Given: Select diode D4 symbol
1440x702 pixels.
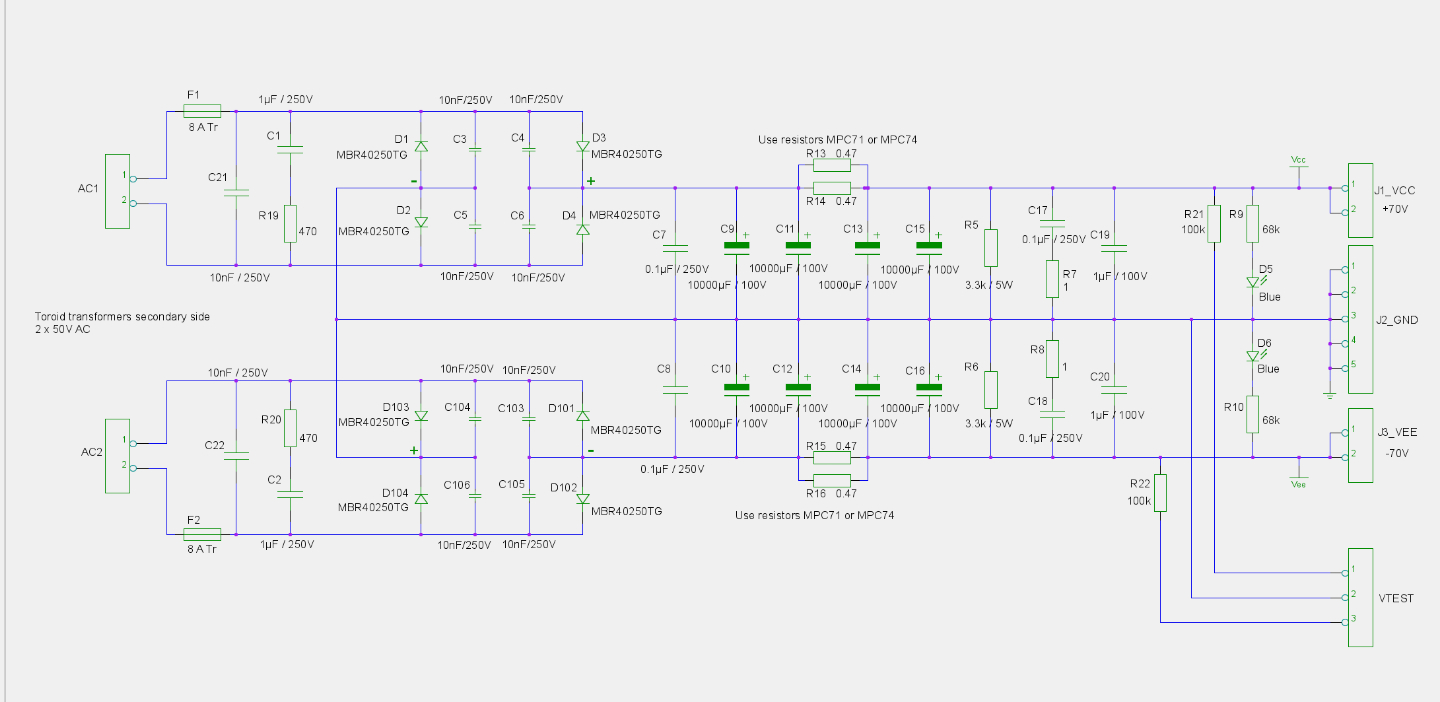Looking at the screenshot, I should click(x=582, y=229).
